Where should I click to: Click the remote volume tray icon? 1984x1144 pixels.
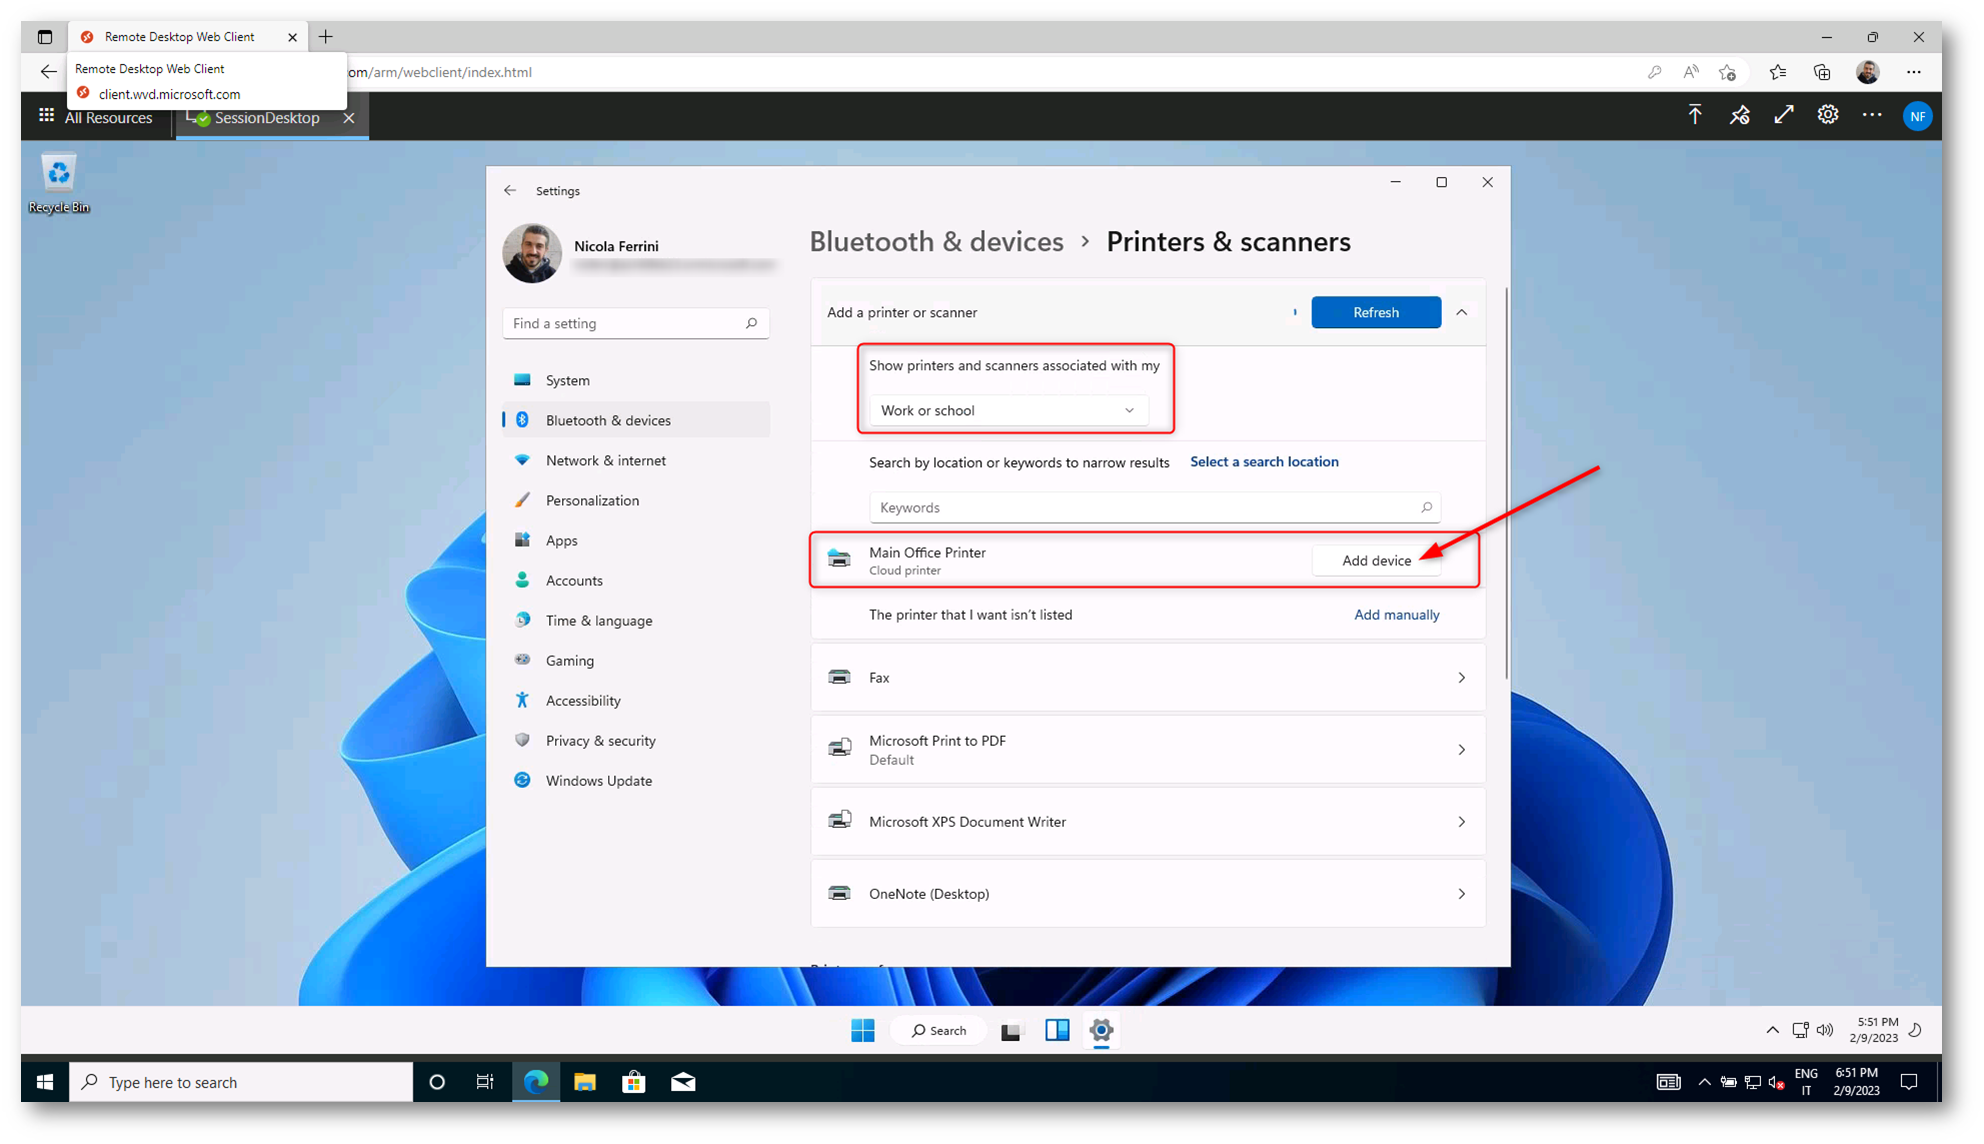point(1825,1030)
